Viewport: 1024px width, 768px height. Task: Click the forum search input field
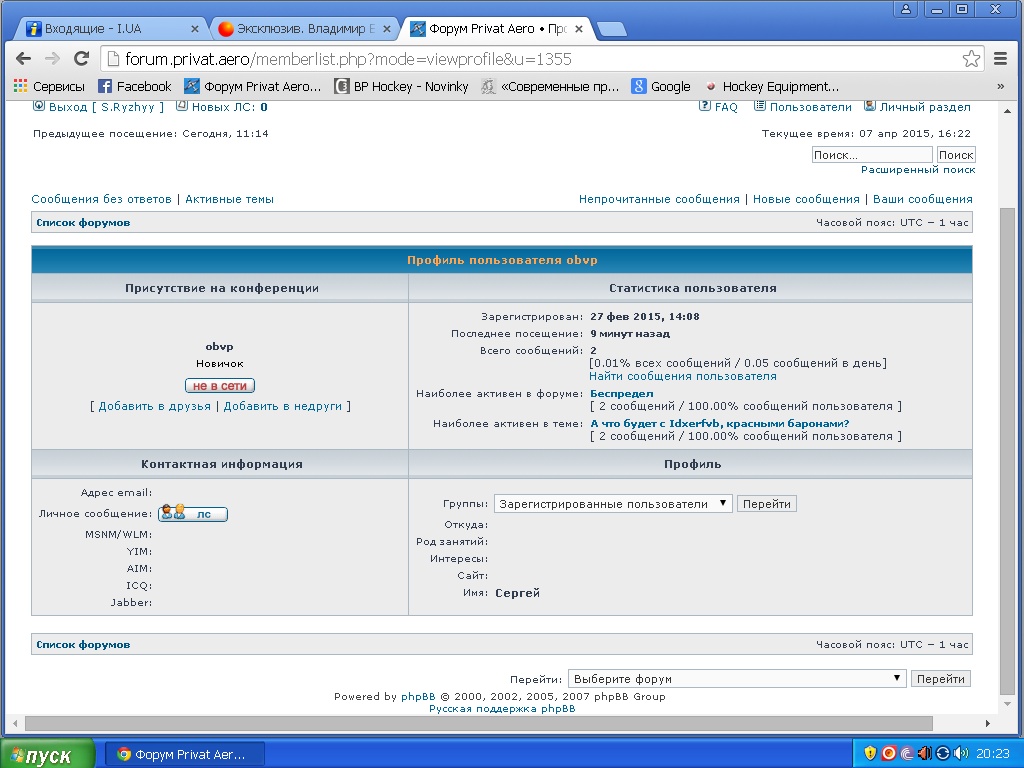[x=871, y=155]
